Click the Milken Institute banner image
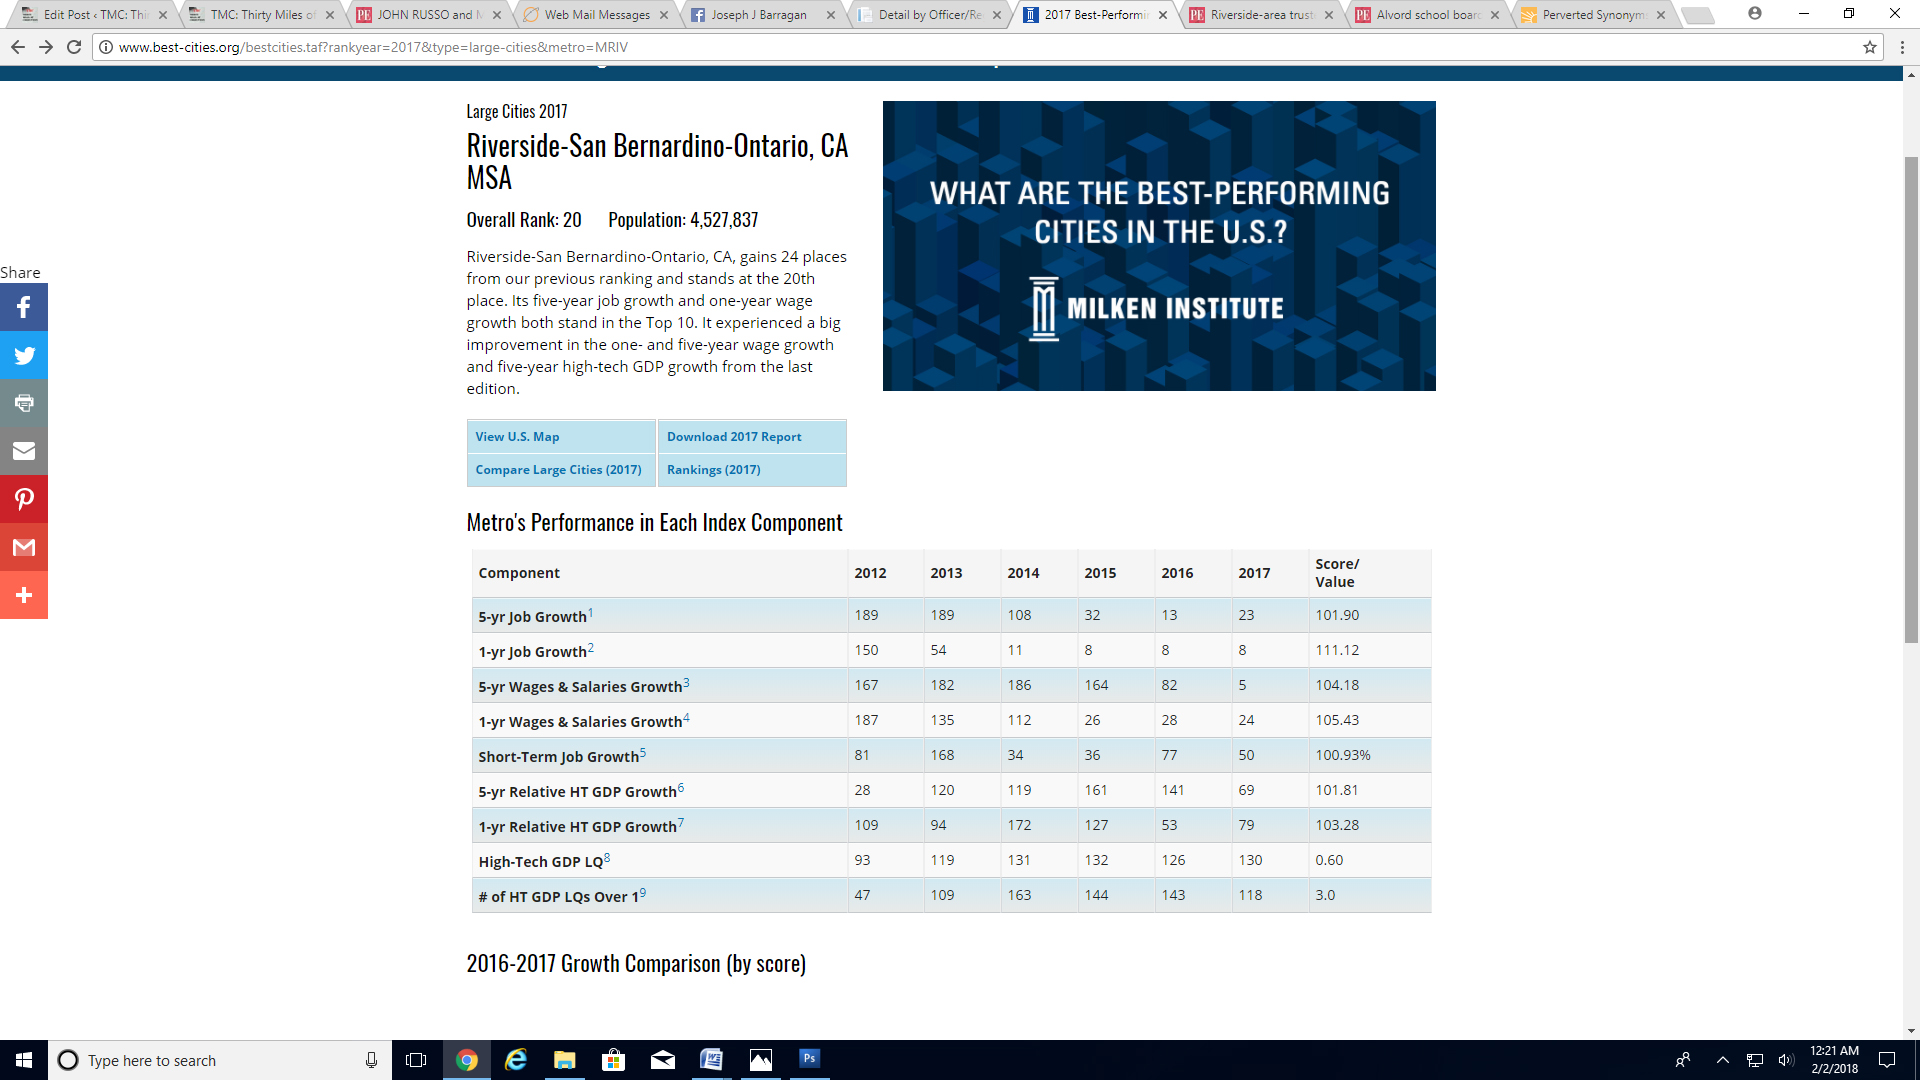The height and width of the screenshot is (1080, 1920). 1158,246
